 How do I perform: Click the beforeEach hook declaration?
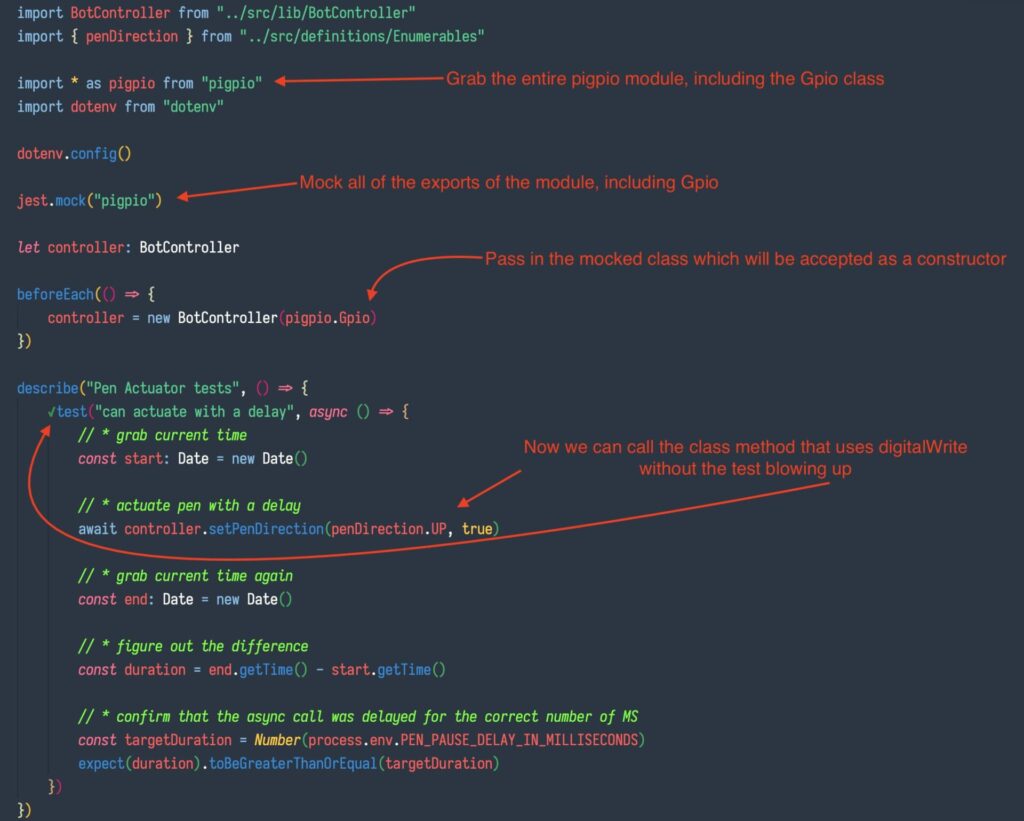(x=58, y=294)
